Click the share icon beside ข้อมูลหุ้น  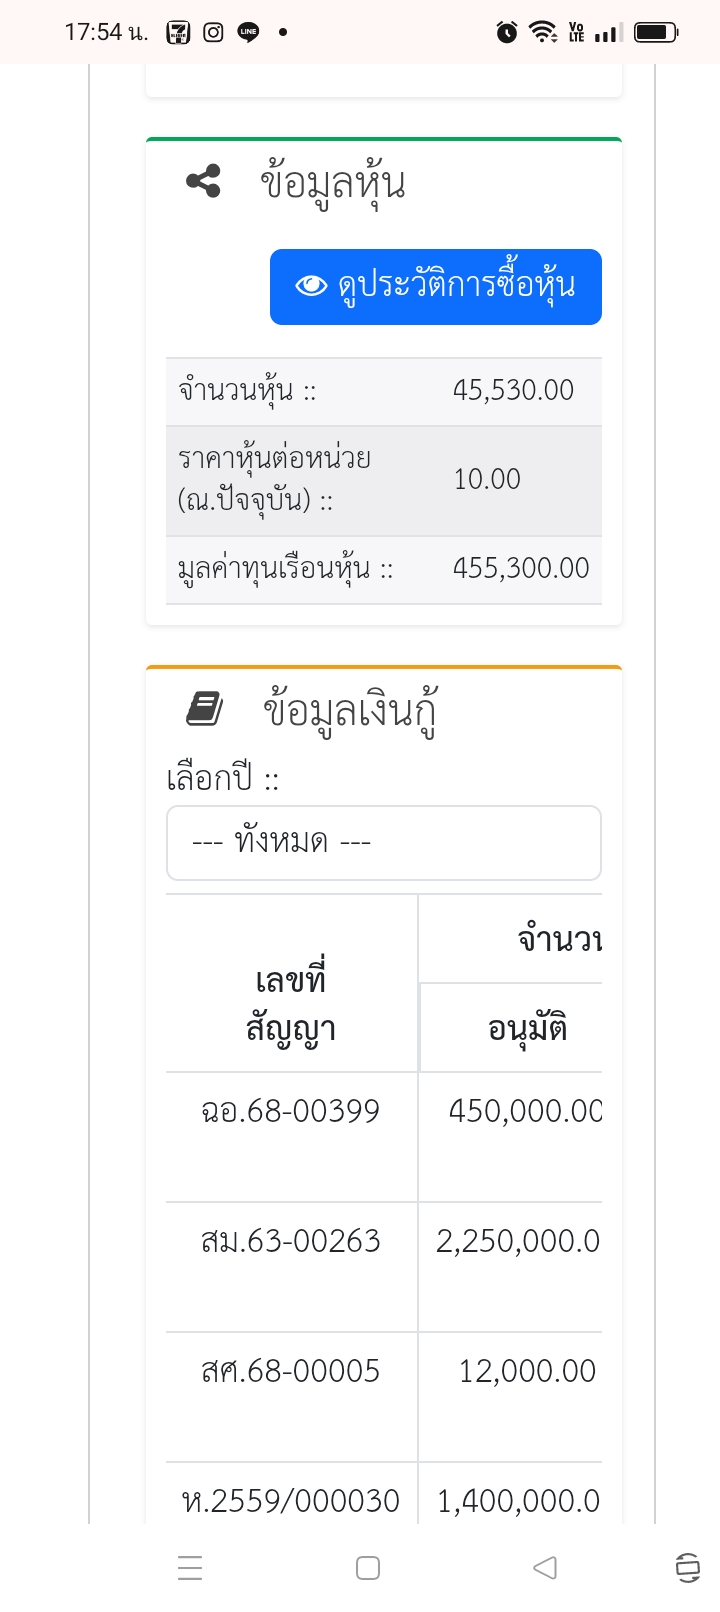click(x=203, y=182)
